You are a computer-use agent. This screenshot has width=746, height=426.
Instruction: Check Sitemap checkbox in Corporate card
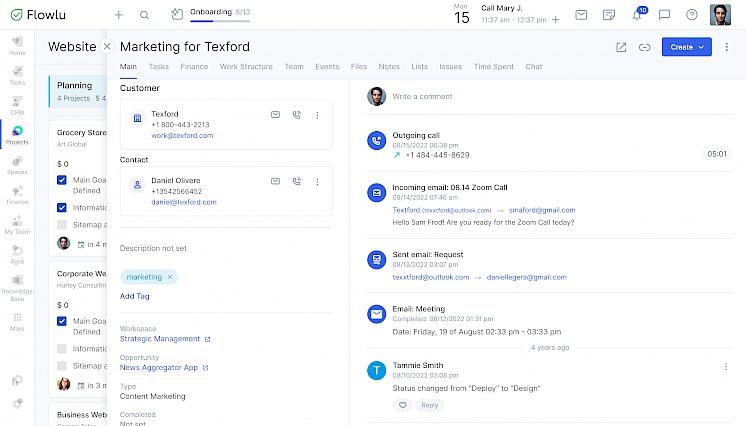62,366
